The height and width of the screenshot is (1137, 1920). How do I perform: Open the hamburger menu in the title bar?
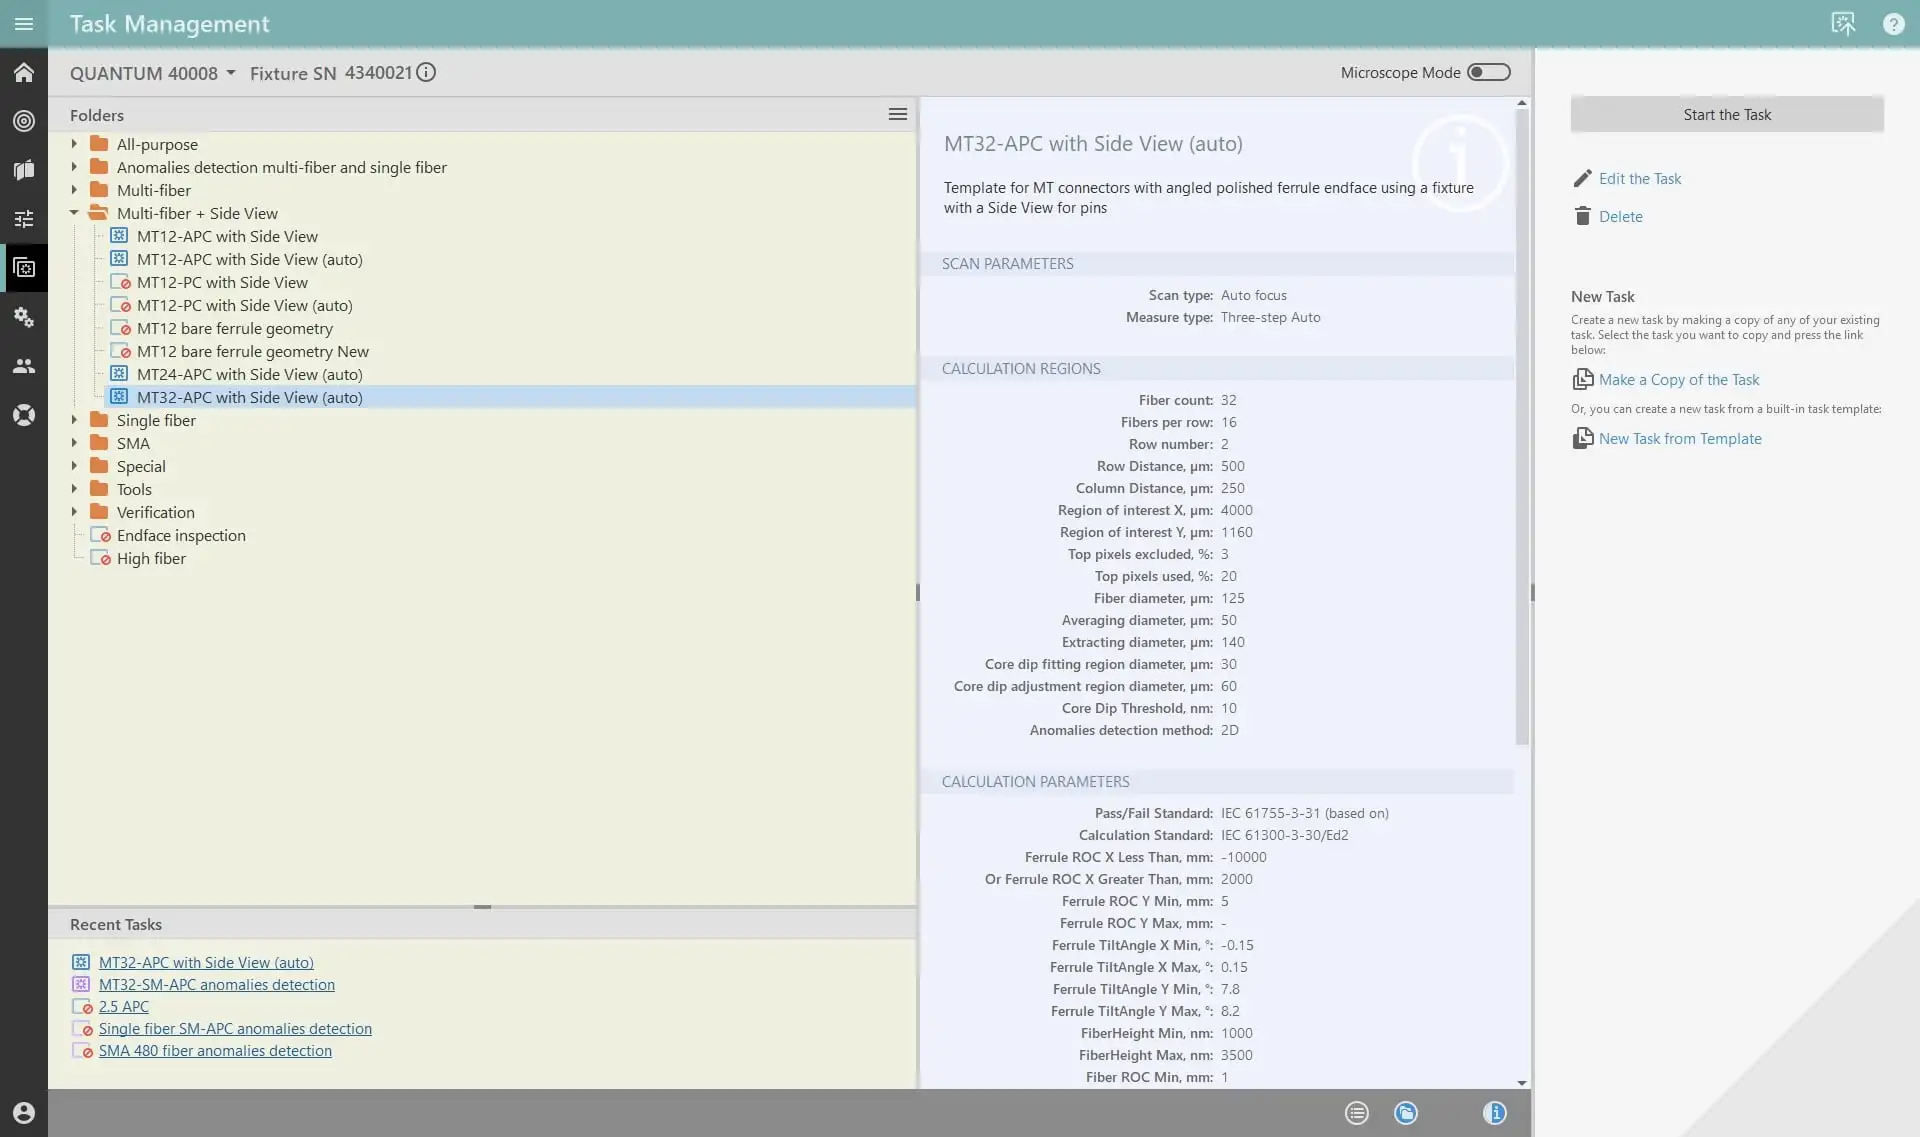24,24
